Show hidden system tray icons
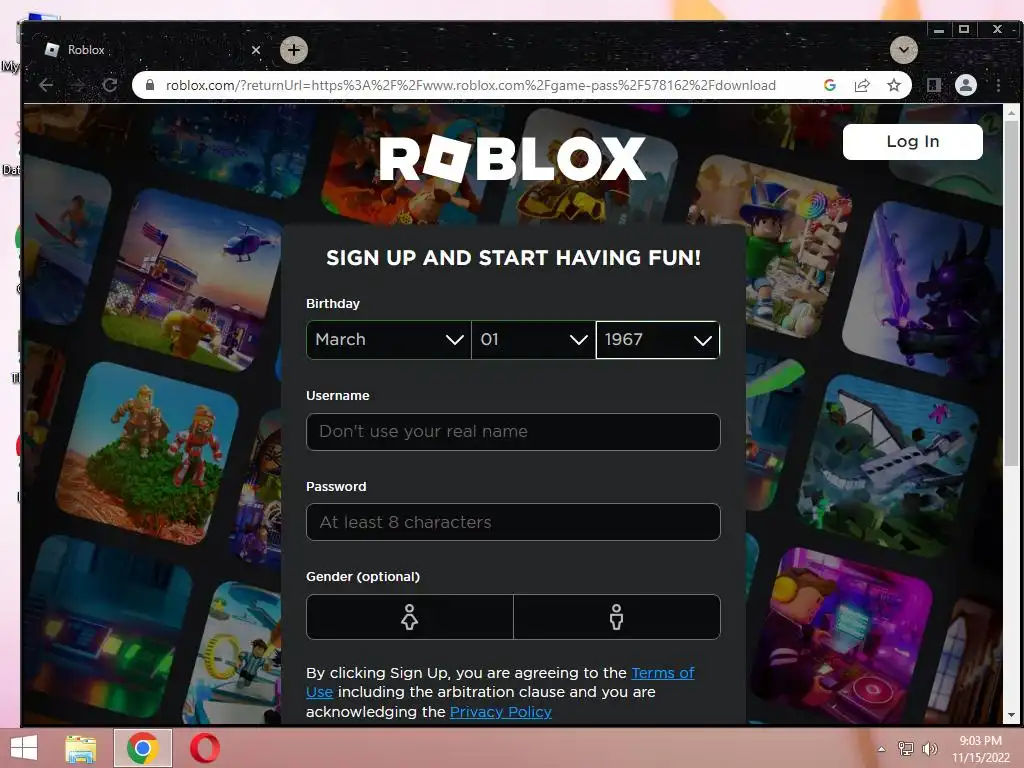The image size is (1024, 768). (882, 749)
